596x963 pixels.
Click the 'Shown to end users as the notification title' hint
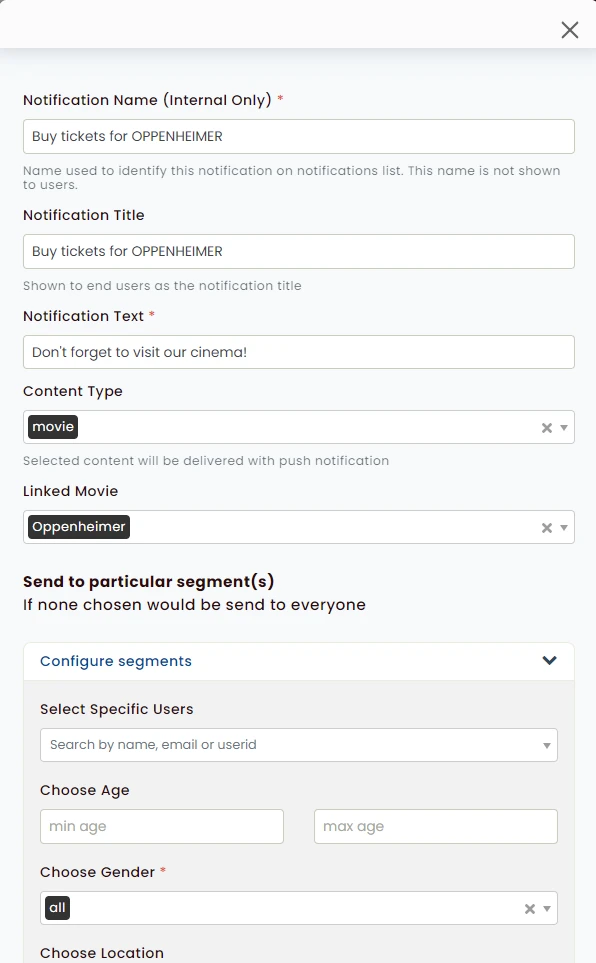point(162,286)
